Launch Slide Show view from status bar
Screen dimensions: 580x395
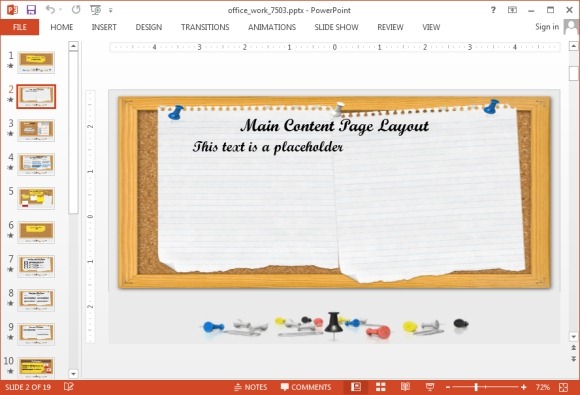tap(430, 387)
